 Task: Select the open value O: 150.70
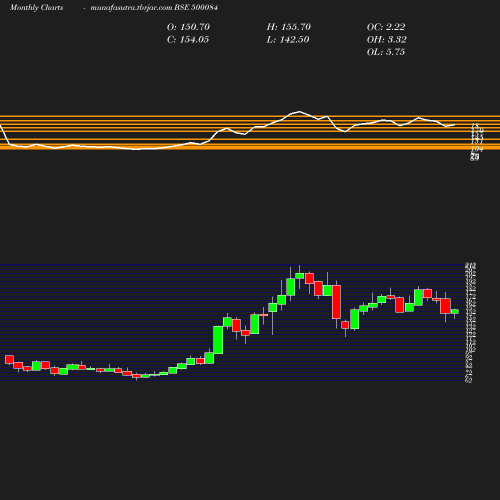click(188, 27)
